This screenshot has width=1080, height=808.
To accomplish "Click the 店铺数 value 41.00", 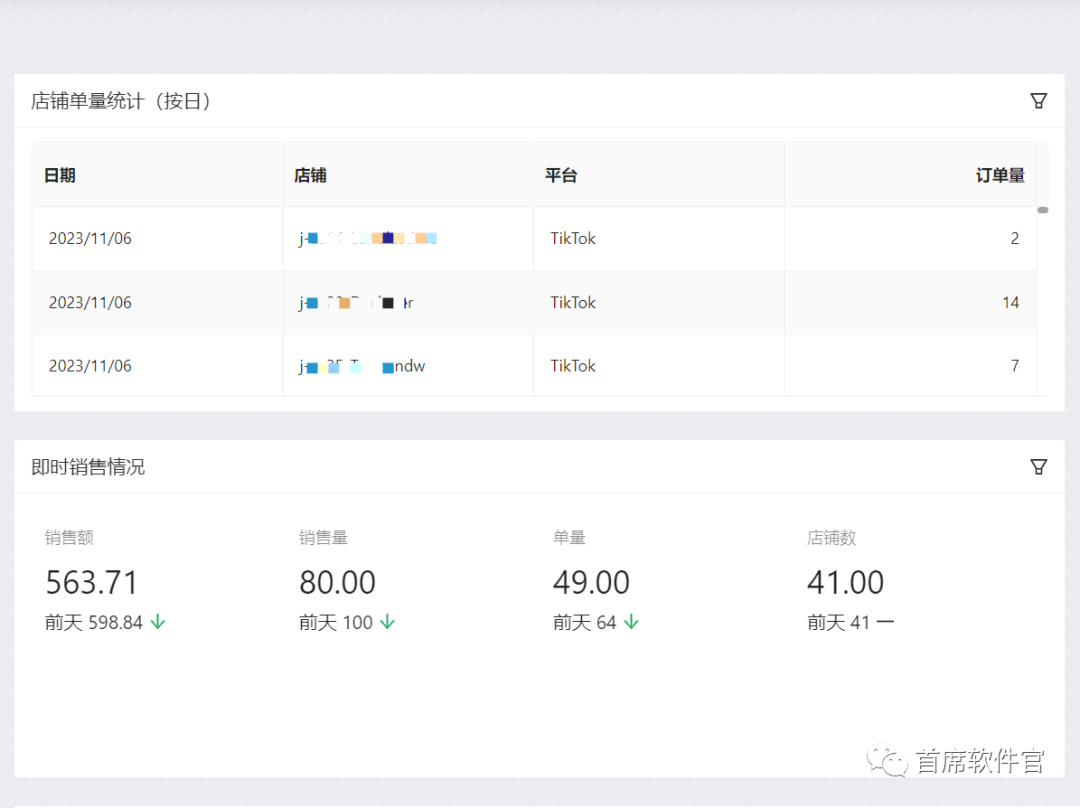I will click(x=845, y=582).
